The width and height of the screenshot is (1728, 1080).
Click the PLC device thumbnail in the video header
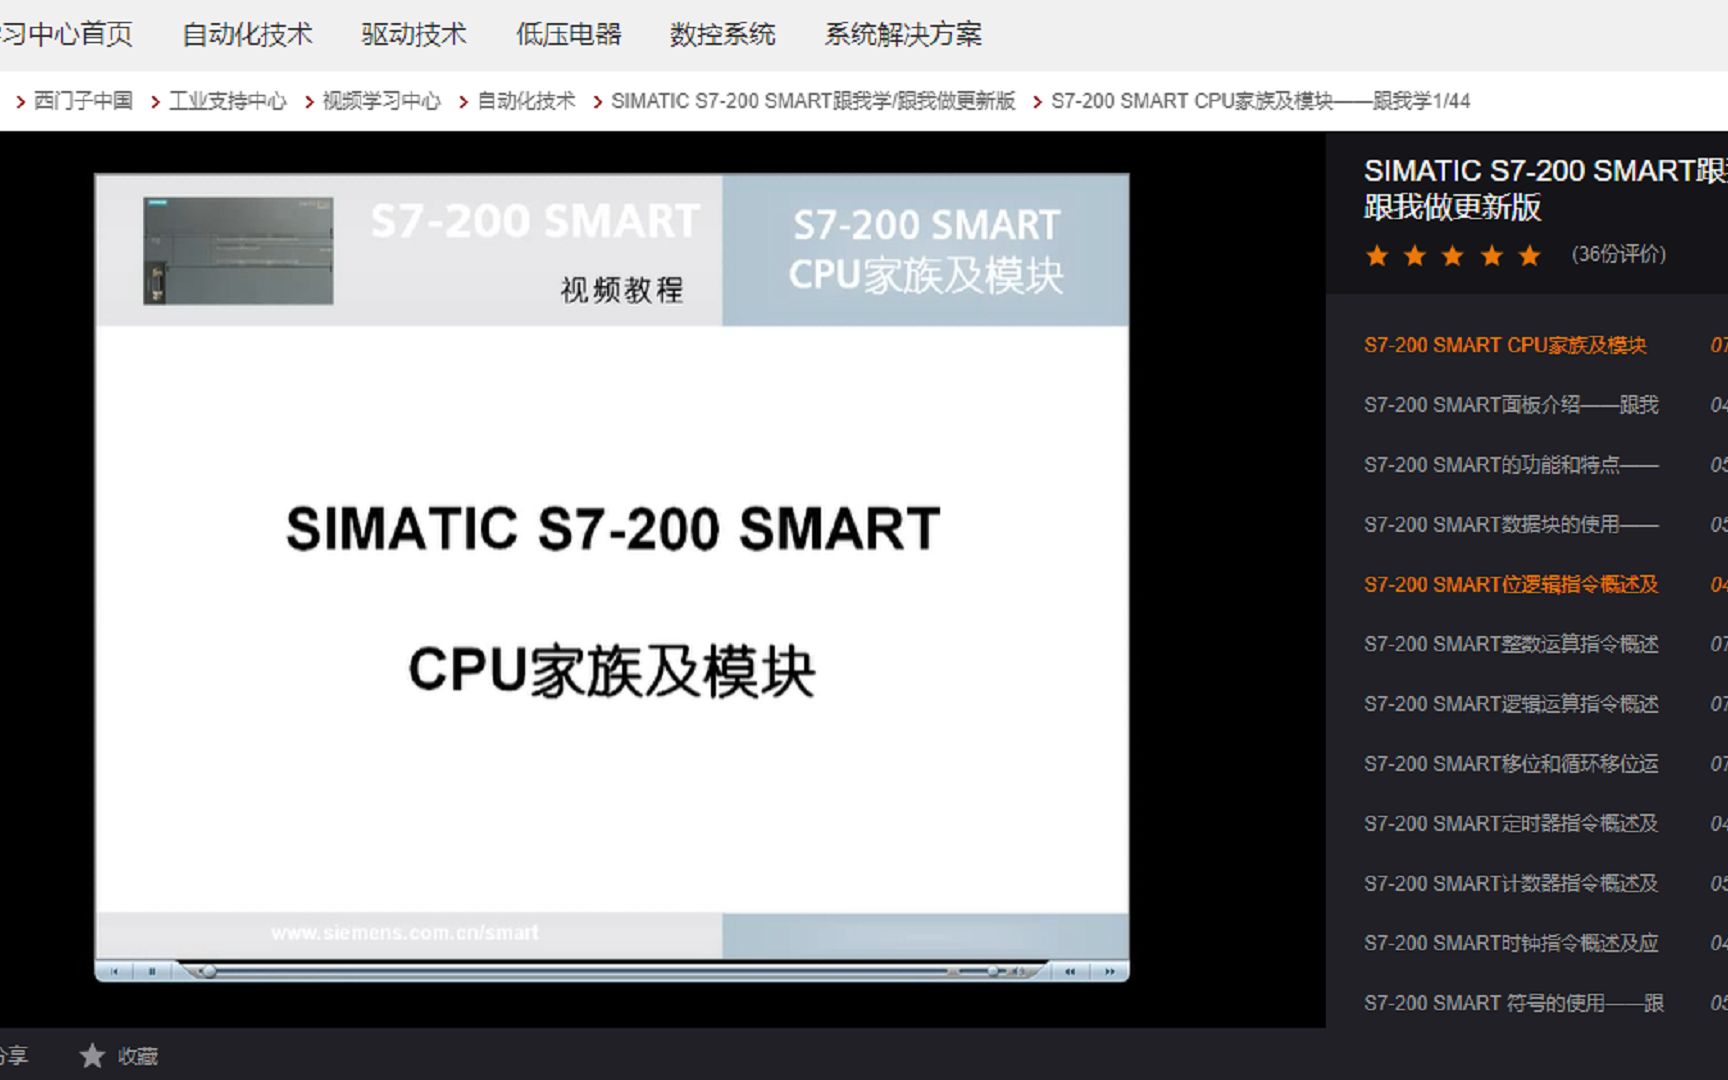(238, 250)
